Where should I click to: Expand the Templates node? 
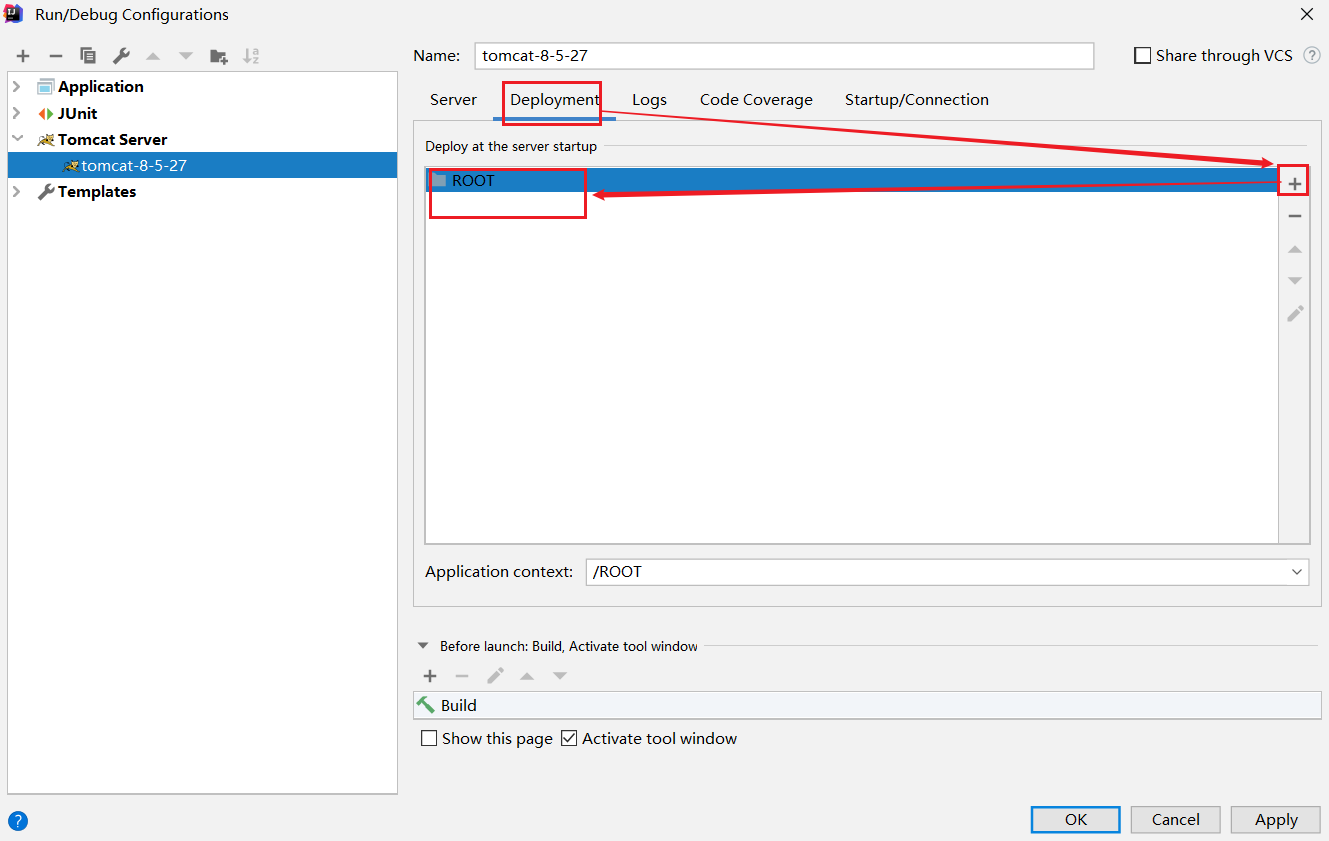click(x=17, y=192)
